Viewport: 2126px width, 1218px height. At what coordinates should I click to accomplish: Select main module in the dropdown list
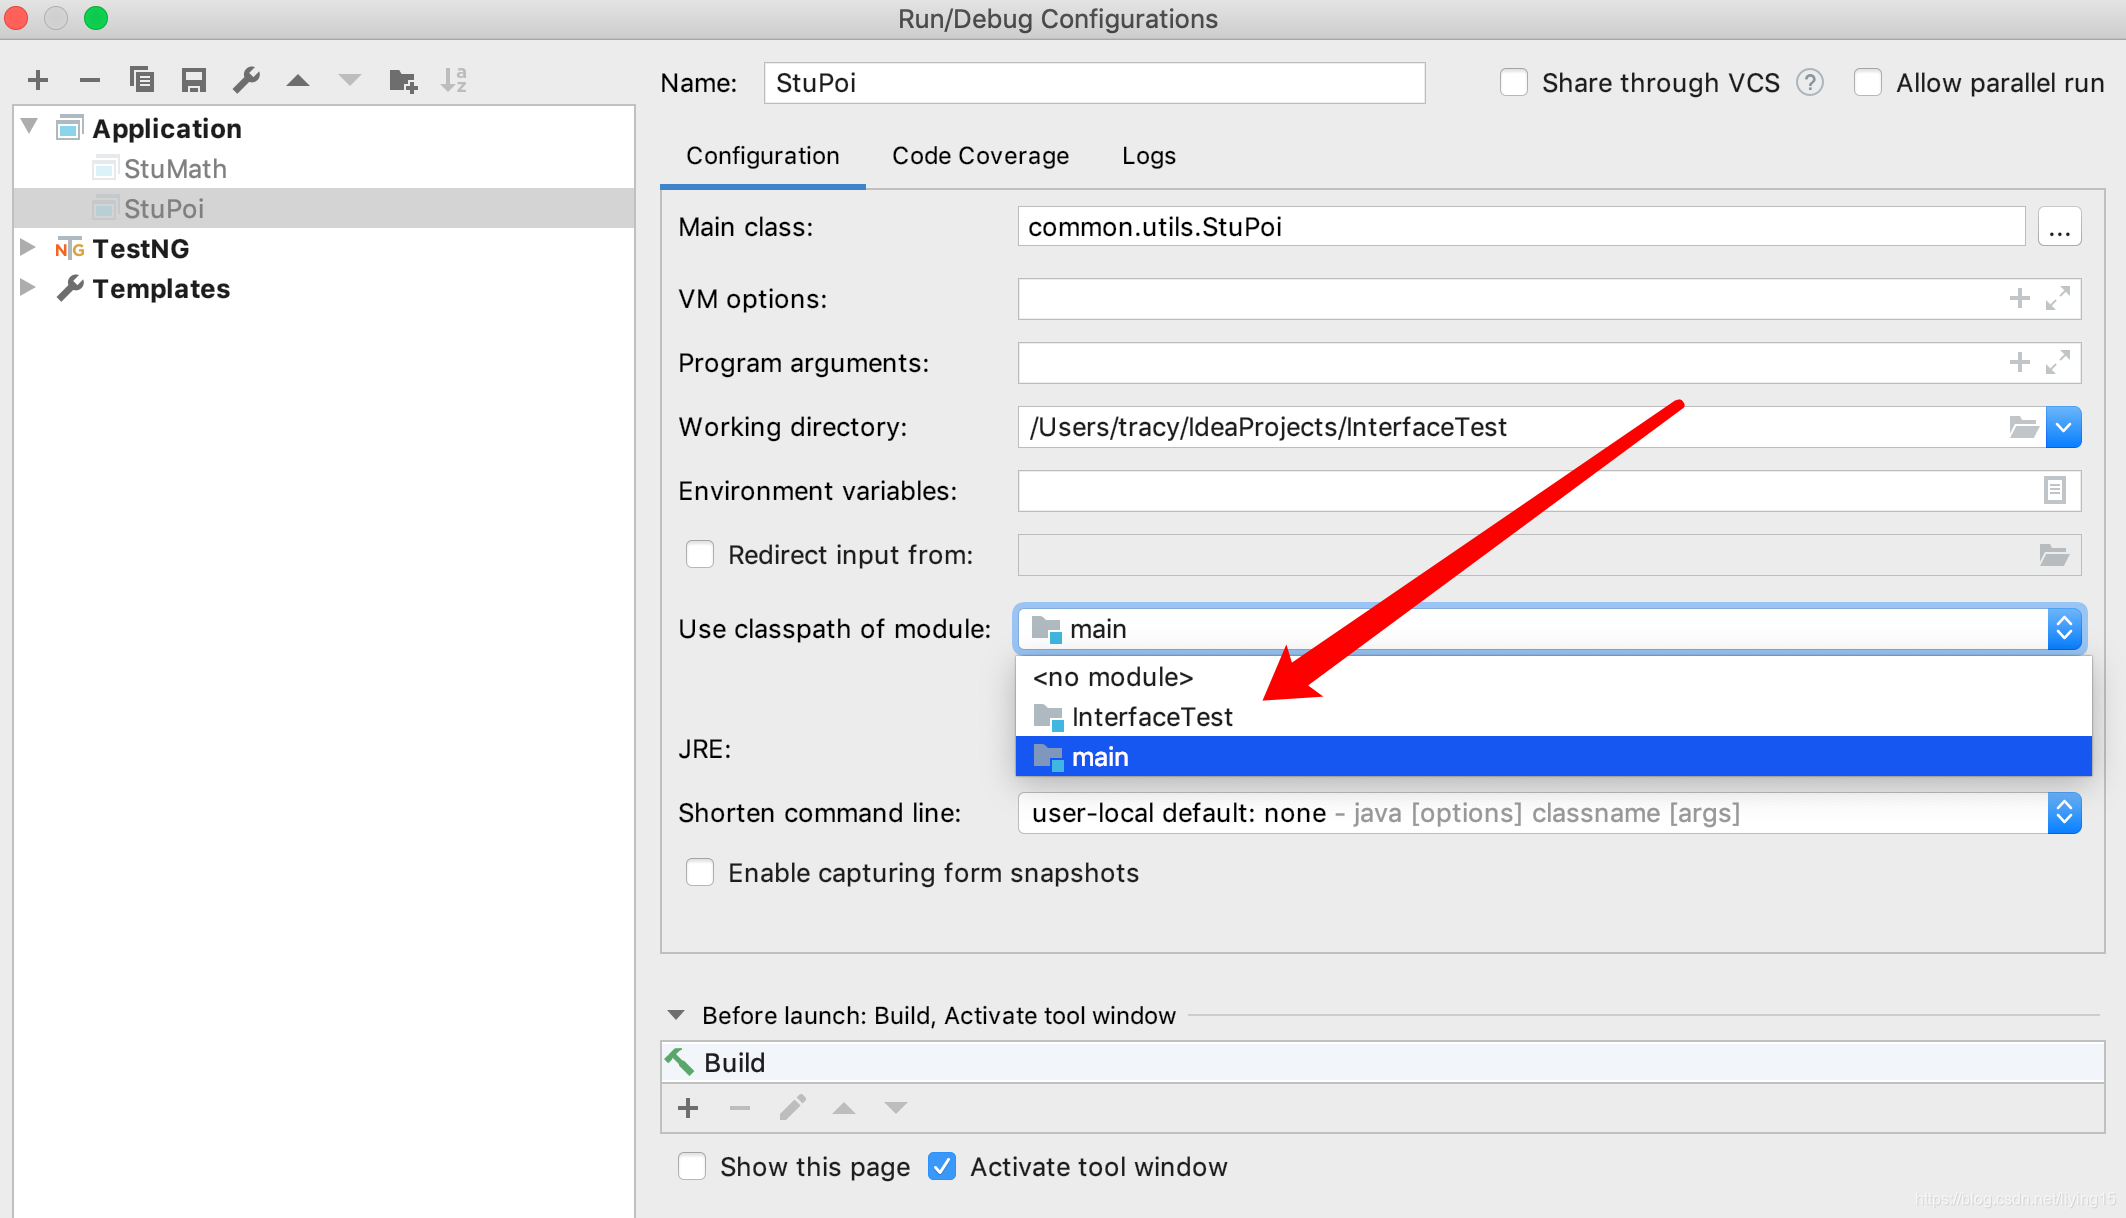(x=1554, y=757)
